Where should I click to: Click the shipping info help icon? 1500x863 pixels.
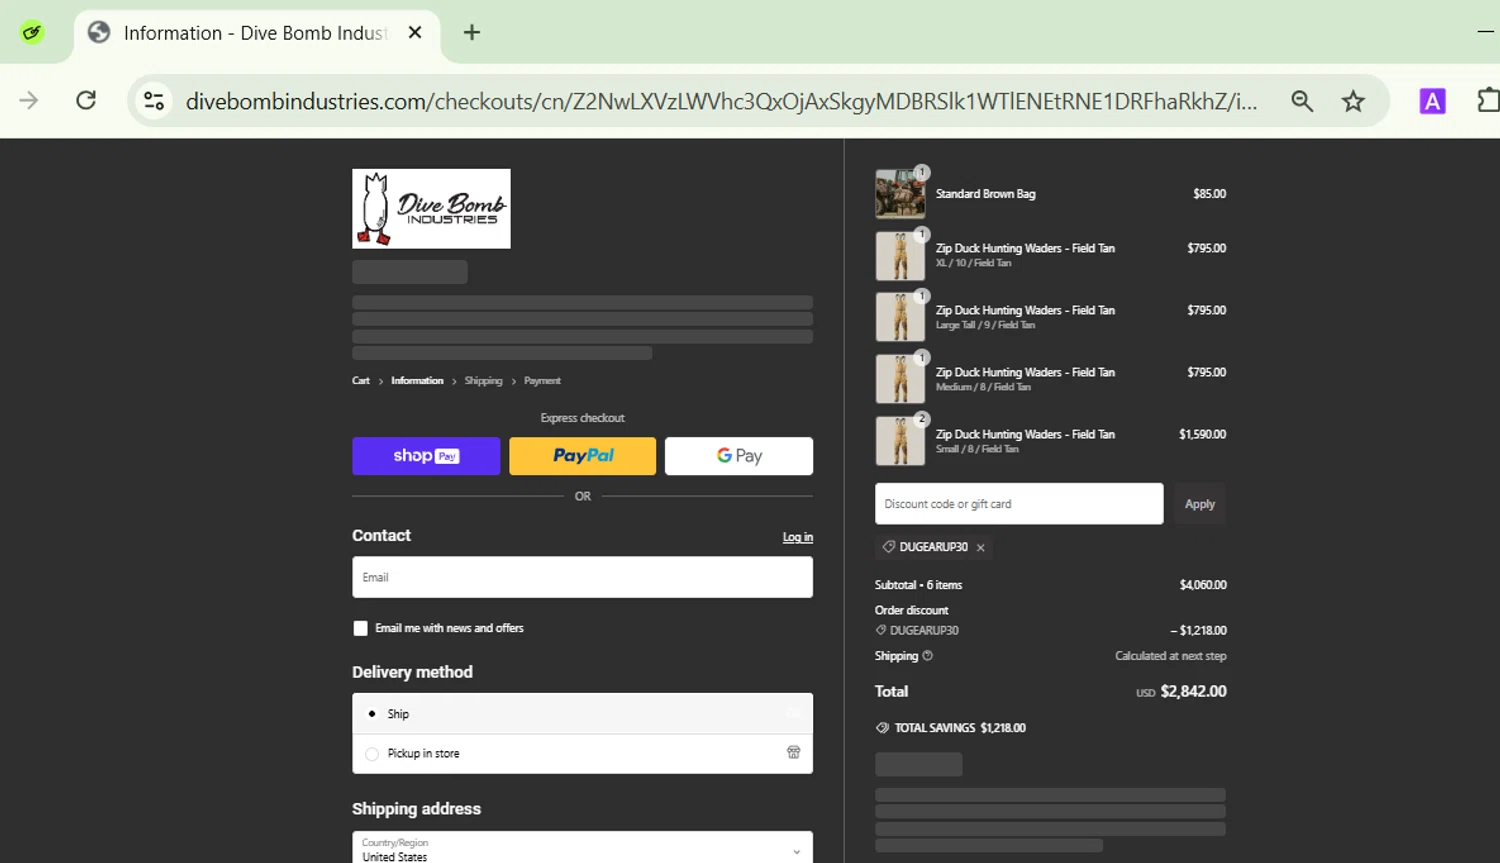click(928, 656)
